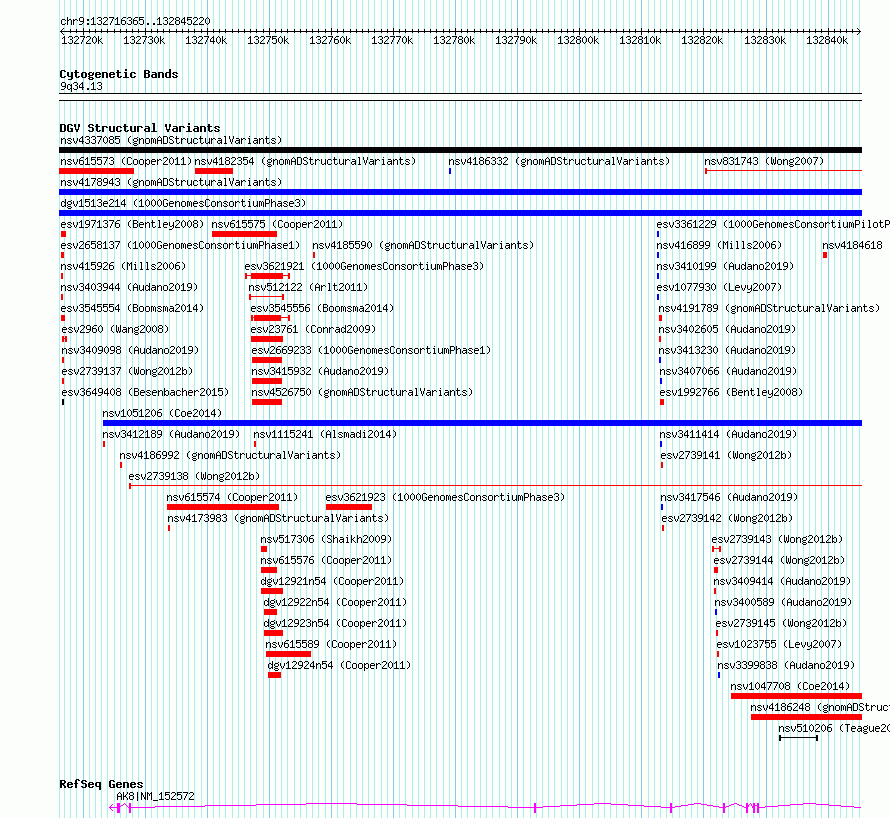Open variant esv2739143 (Wong2012b)
This screenshot has width=890, height=818.
777,539
